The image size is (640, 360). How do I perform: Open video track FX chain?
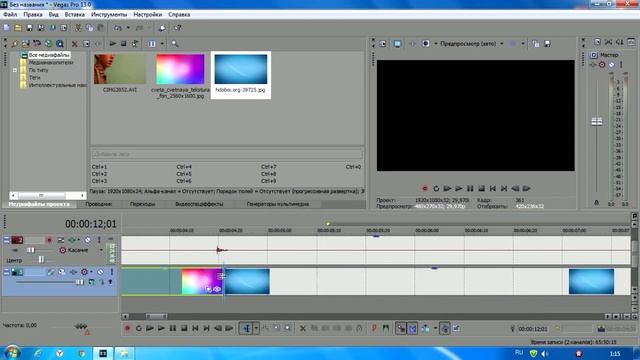click(73, 272)
